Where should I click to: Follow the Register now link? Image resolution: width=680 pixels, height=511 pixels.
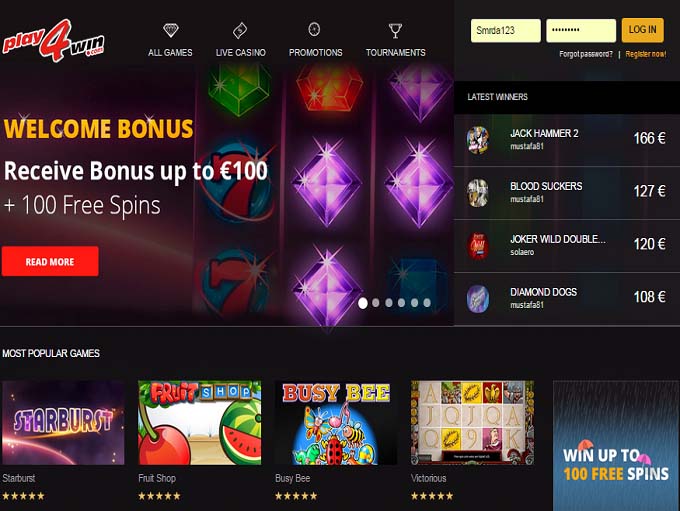[x=646, y=54]
